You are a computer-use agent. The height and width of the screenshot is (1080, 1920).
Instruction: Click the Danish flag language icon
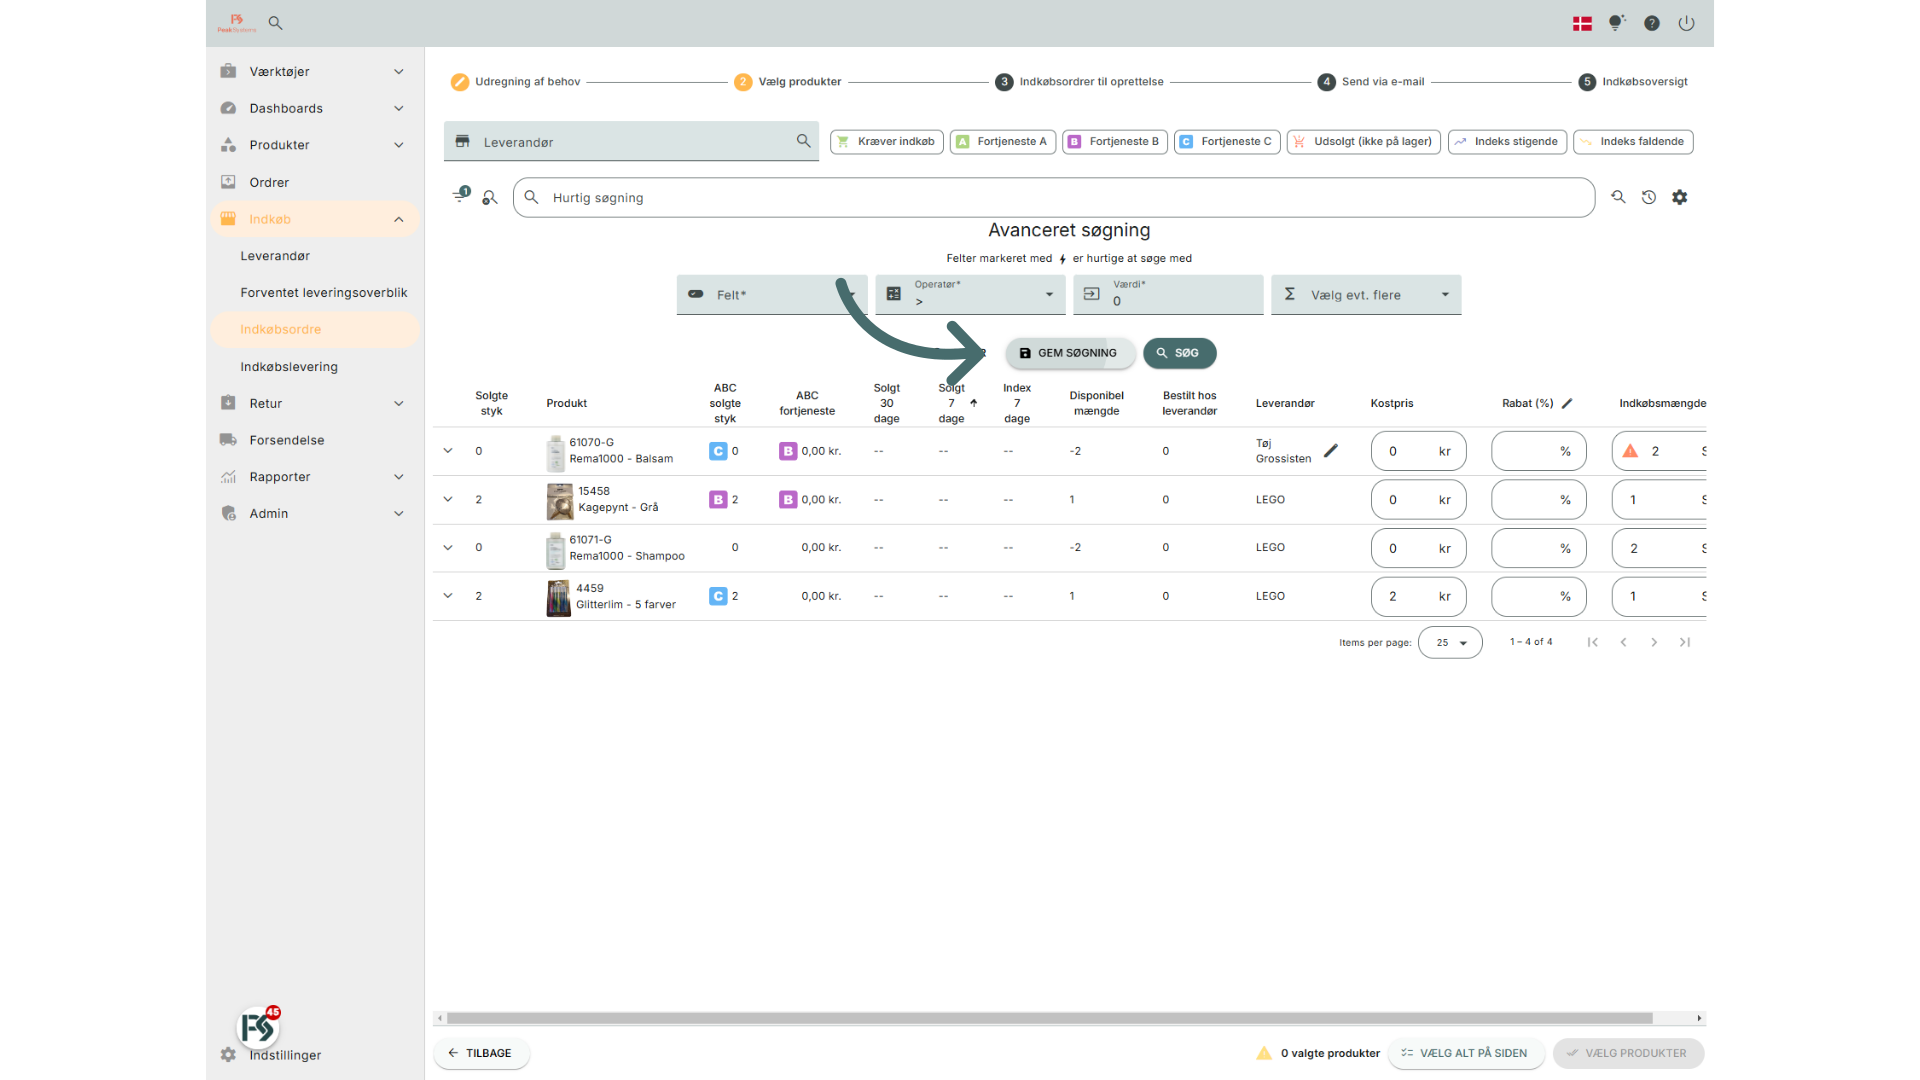pos(1582,23)
